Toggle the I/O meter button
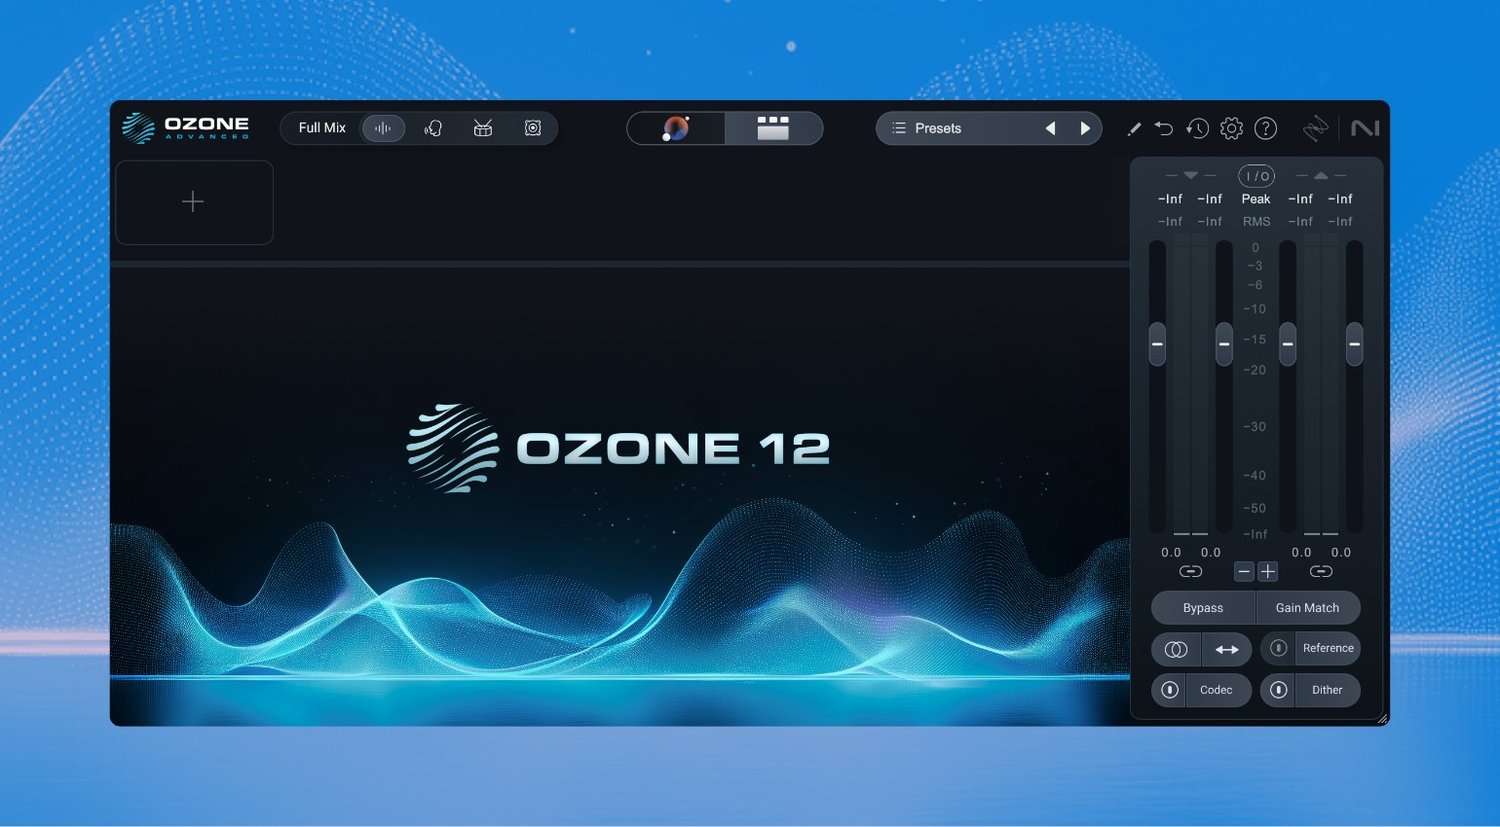This screenshot has height=827, width=1500. click(x=1257, y=176)
